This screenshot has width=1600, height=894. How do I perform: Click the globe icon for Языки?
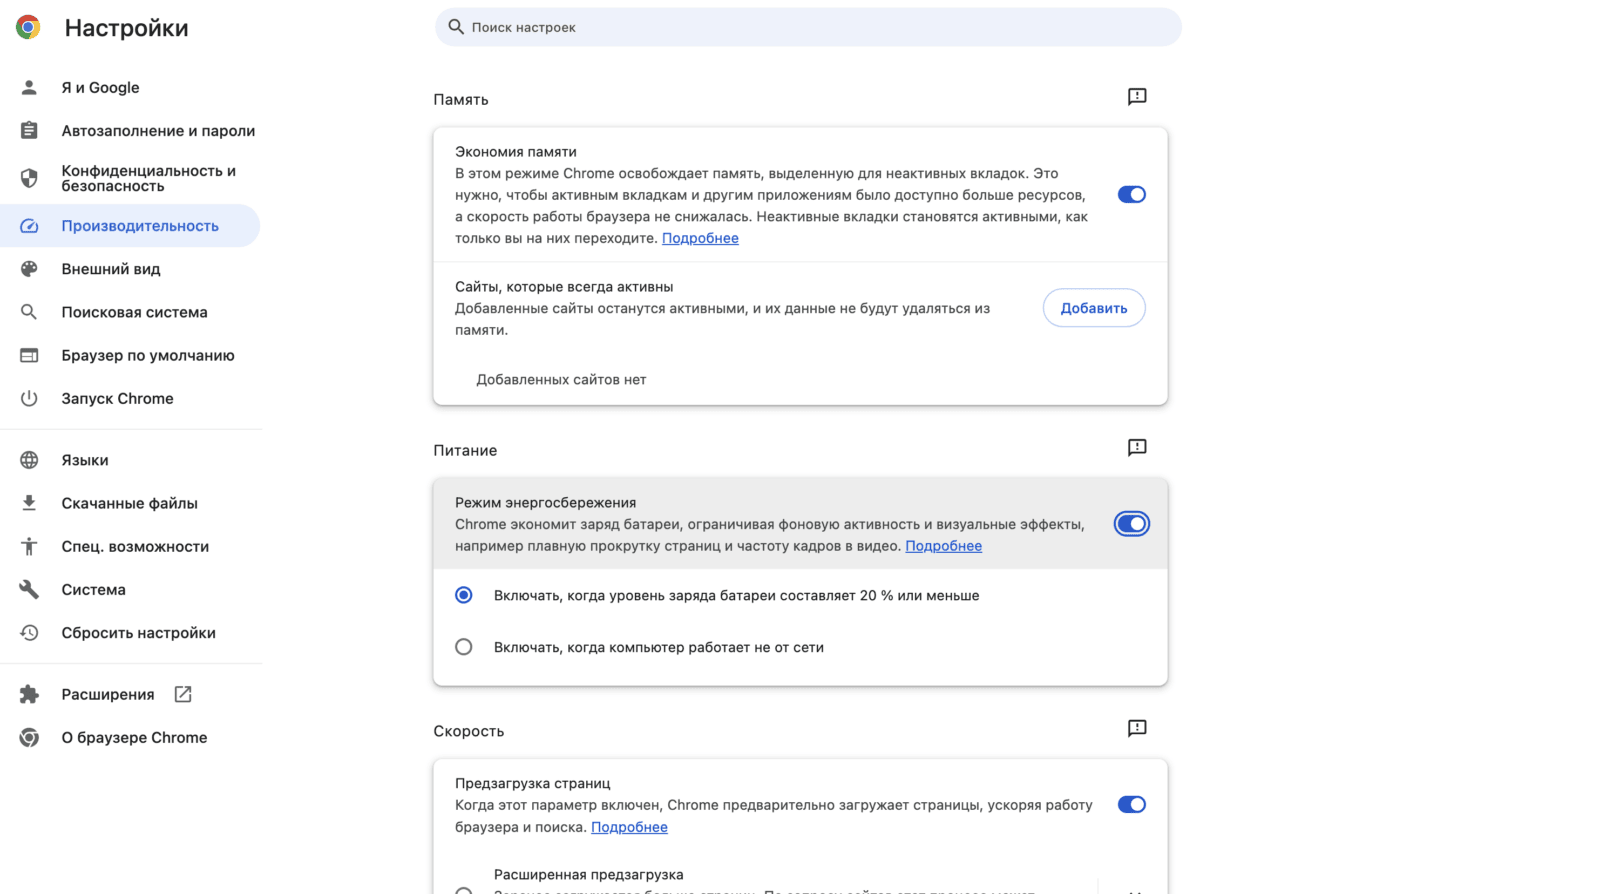(x=29, y=460)
